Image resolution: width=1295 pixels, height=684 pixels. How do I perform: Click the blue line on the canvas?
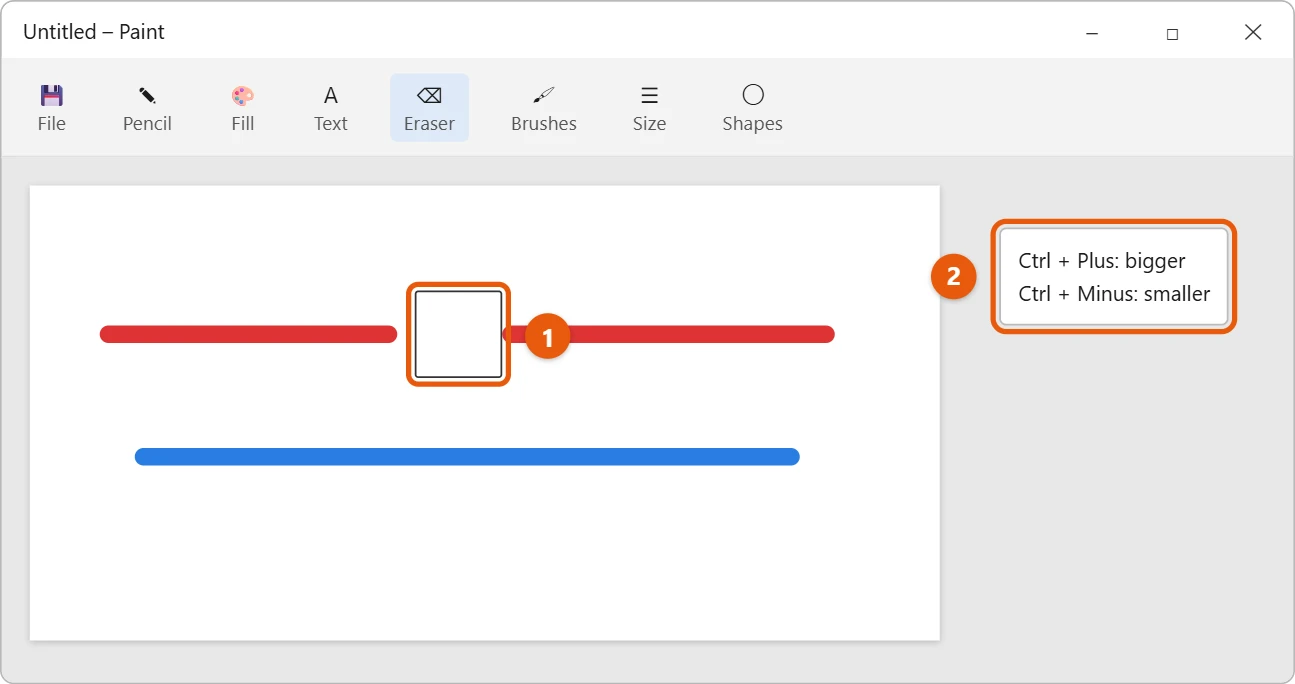point(467,457)
